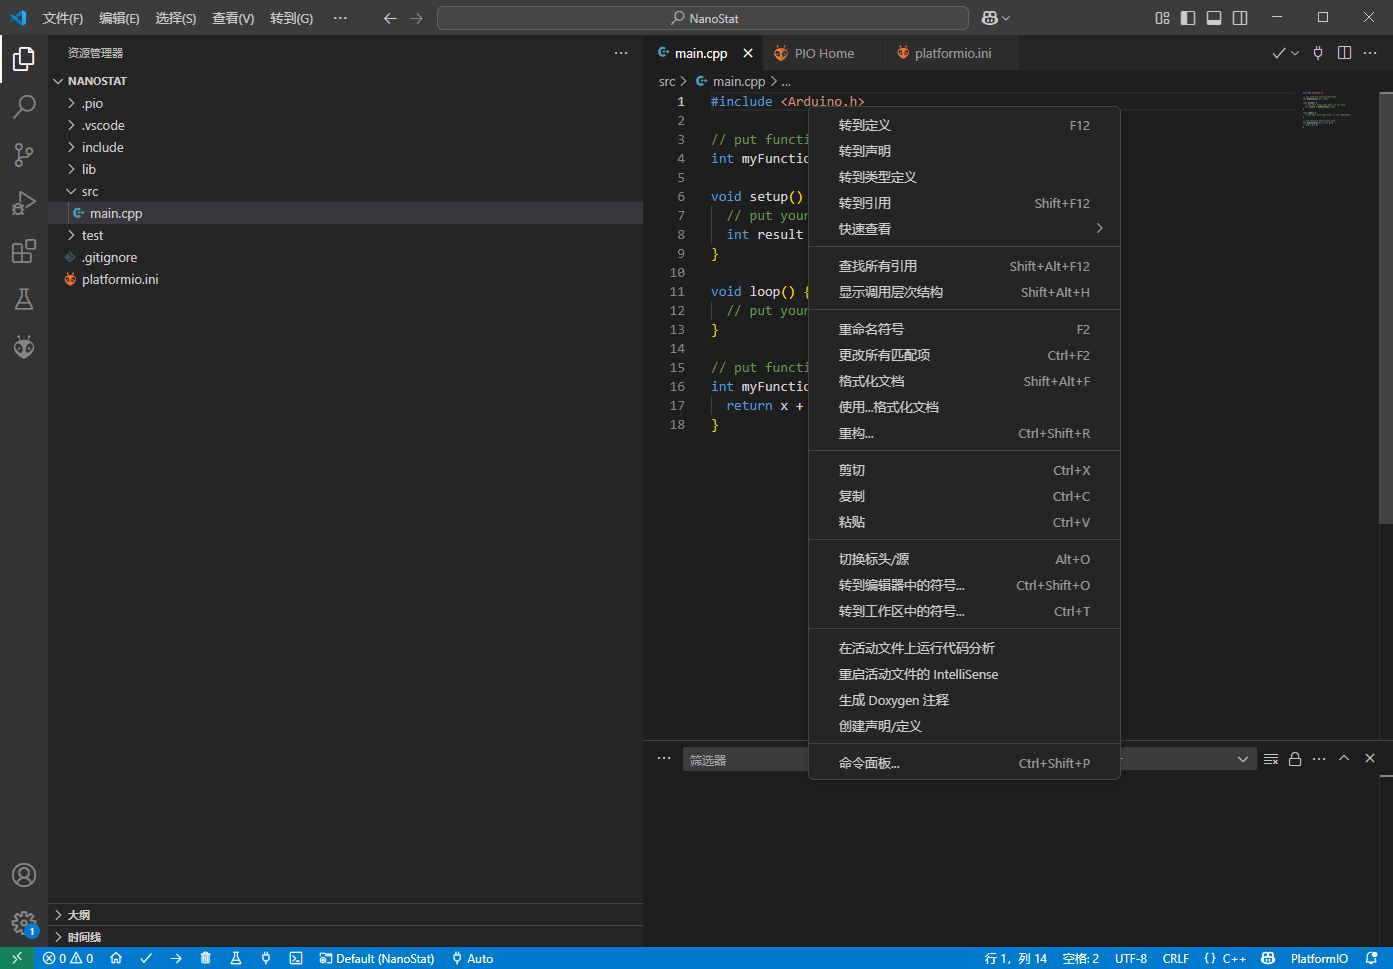The image size is (1393, 969).
Task: Expand the 大纲 outline section
Action: 345,915
